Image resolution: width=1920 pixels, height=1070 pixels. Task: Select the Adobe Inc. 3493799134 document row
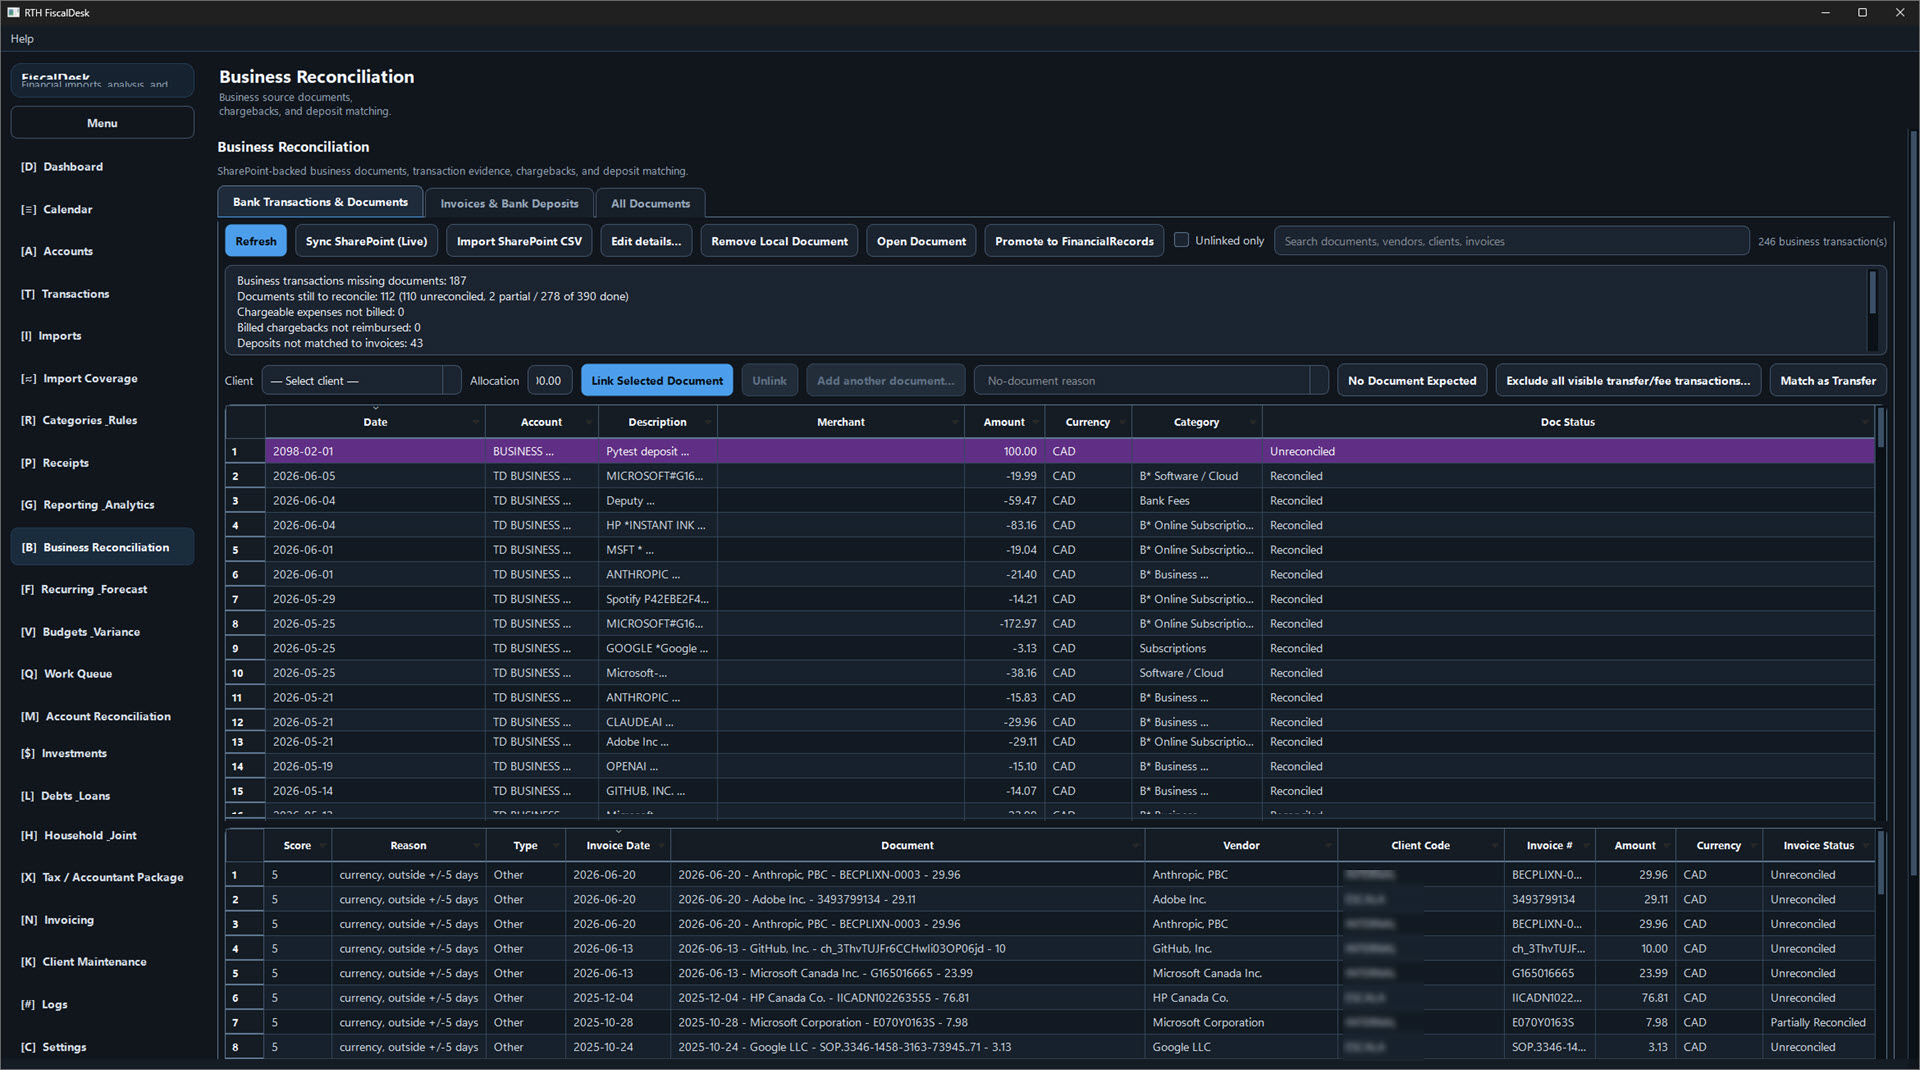click(x=1049, y=900)
